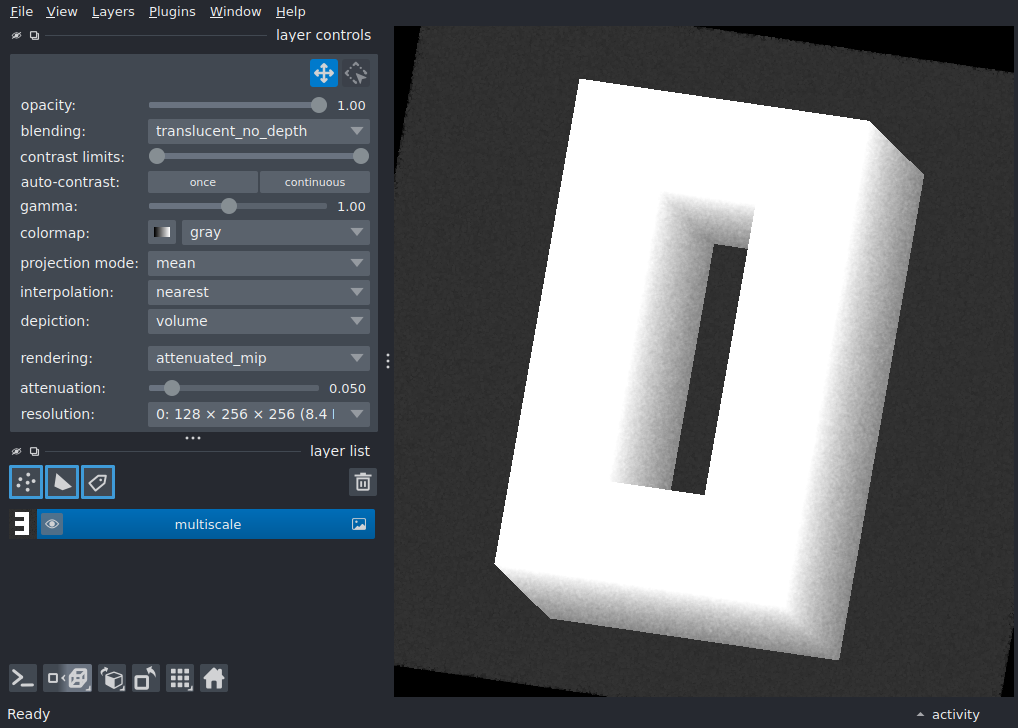The width and height of the screenshot is (1018, 728).
Task: Click the gray colormap preview swatch
Action: coord(162,232)
